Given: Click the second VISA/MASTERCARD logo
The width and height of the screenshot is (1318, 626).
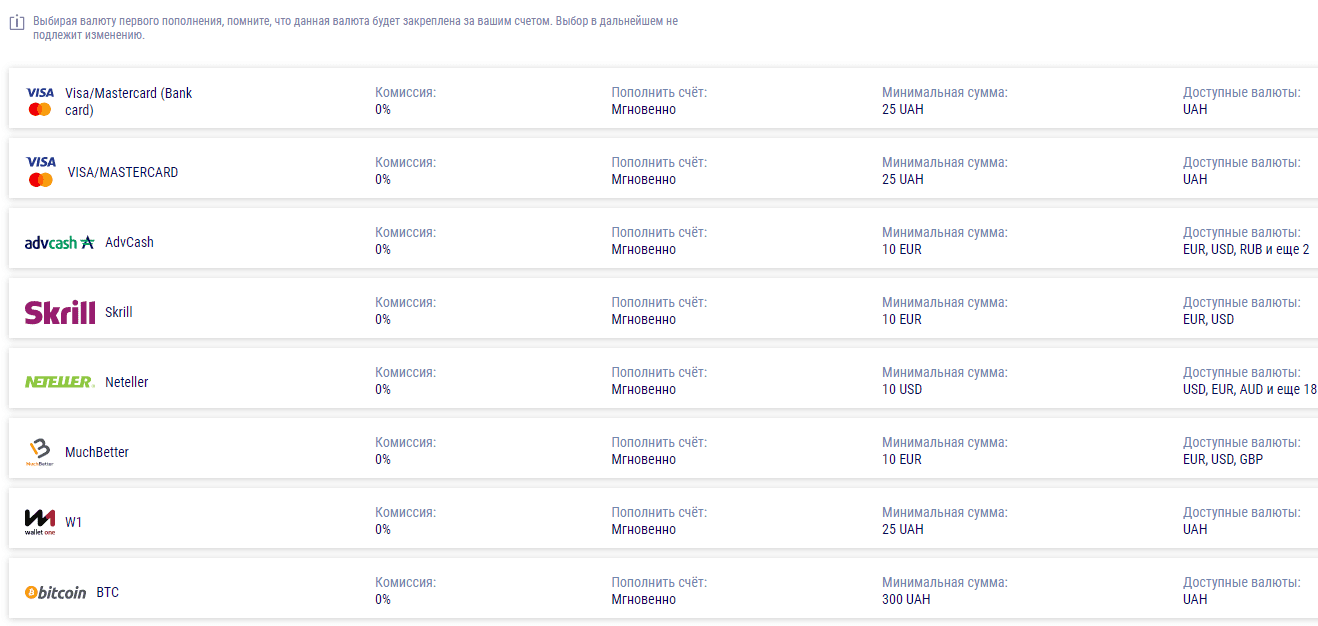Looking at the screenshot, I should pos(41,171).
